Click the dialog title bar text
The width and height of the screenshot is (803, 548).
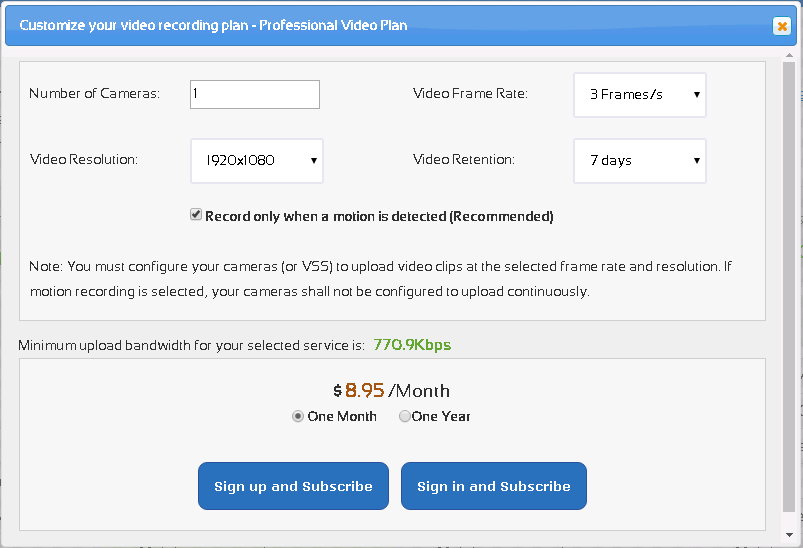(x=213, y=25)
